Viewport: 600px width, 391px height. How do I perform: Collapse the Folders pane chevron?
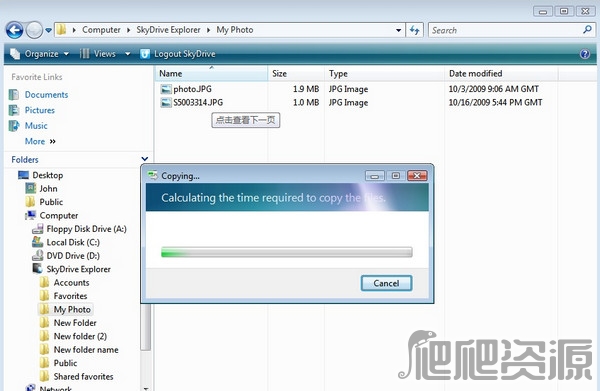pyautogui.click(x=145, y=159)
